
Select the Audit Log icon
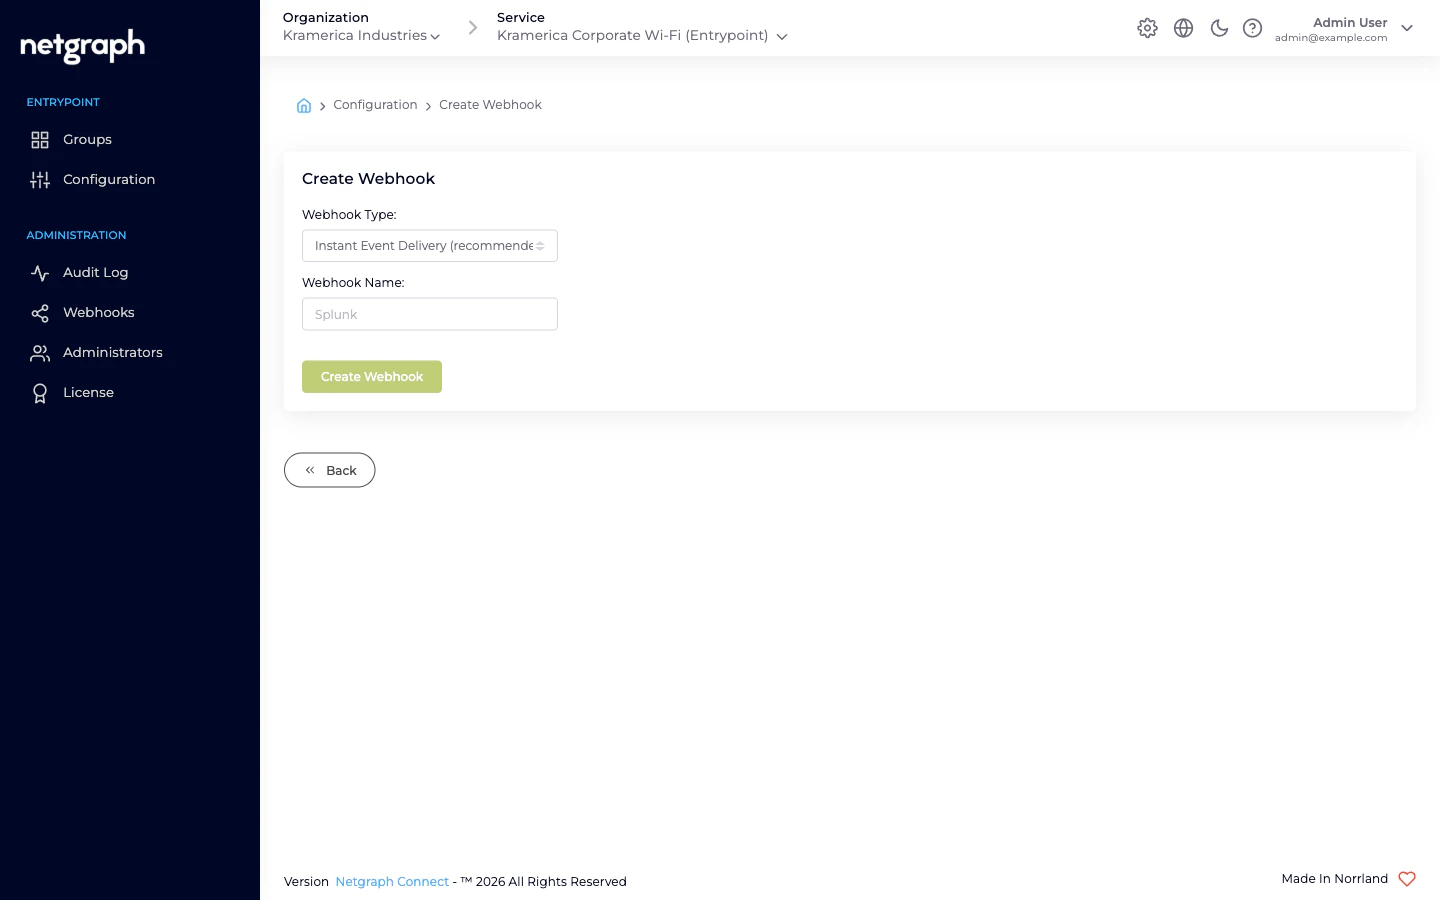click(40, 272)
